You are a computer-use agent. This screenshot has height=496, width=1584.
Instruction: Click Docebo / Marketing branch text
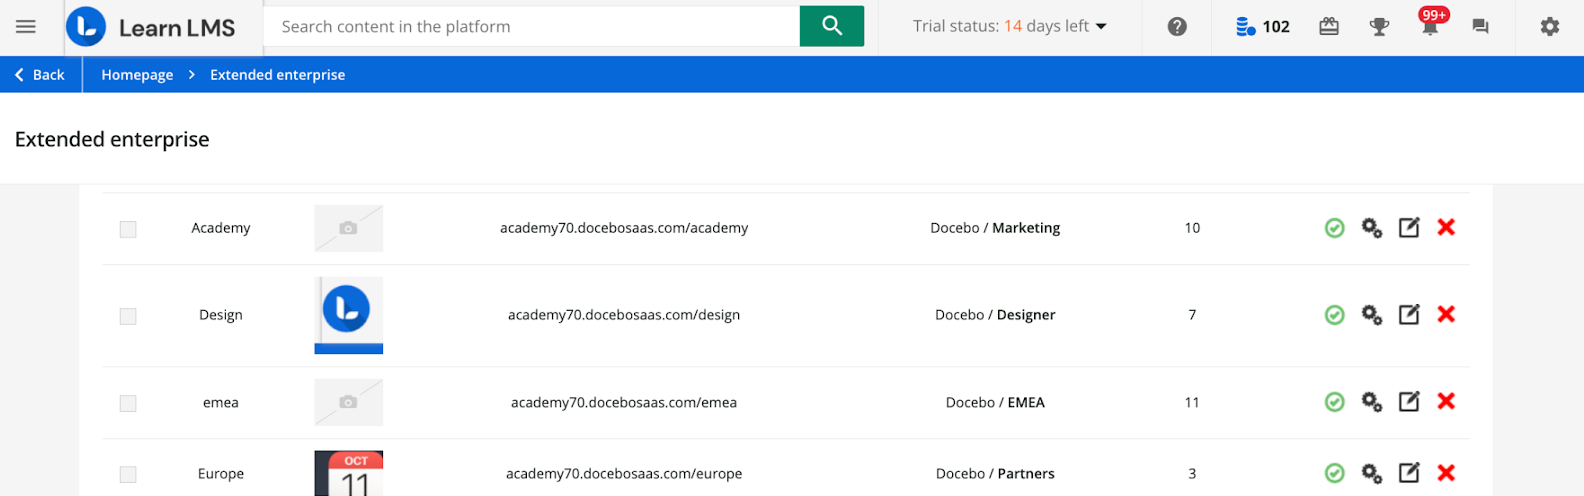(995, 228)
